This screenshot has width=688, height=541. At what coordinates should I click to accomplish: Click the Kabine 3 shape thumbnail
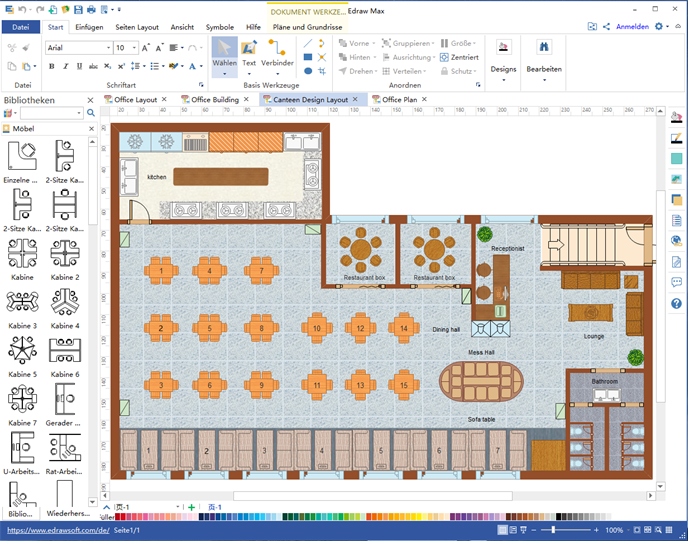(x=22, y=304)
